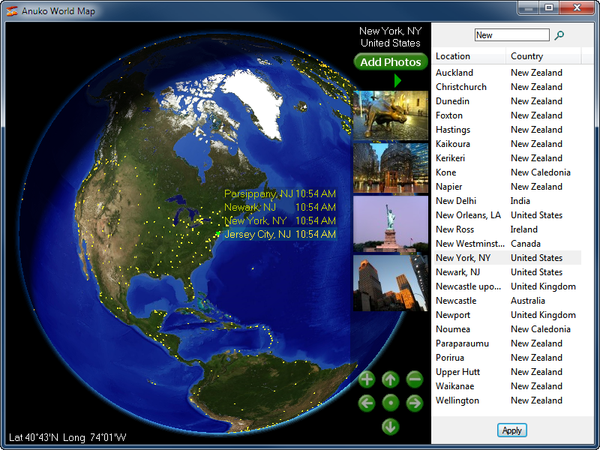Screen dimensions: 600x450
Task: Rotate globe with the down arrow
Action: pyautogui.click(x=391, y=426)
